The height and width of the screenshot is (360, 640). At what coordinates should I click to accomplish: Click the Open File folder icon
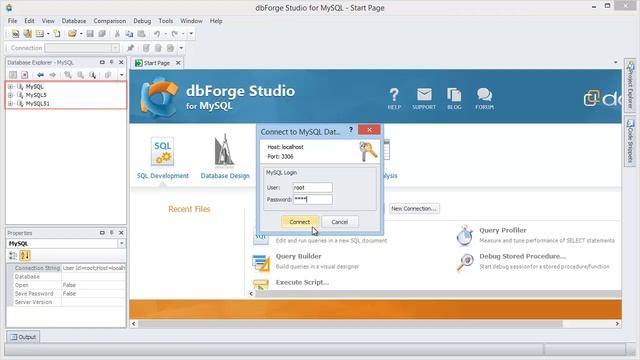[72, 34]
